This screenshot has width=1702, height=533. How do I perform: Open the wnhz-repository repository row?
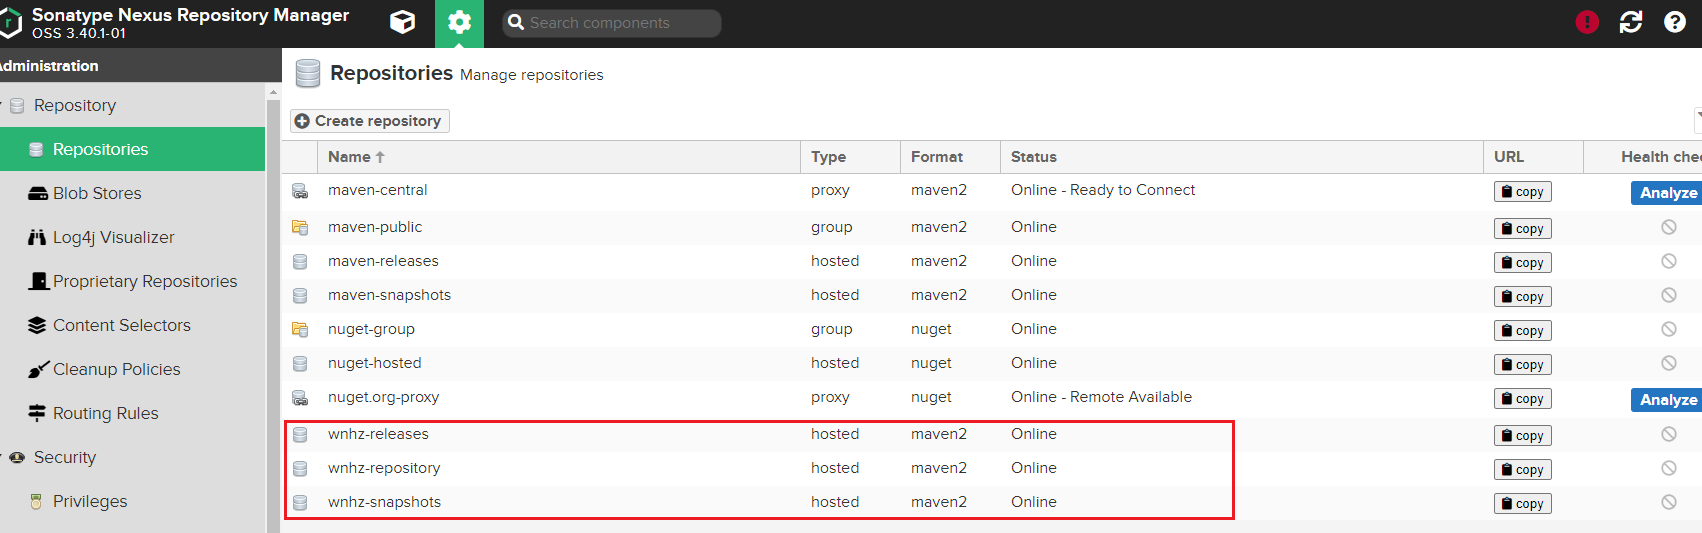pos(992,469)
